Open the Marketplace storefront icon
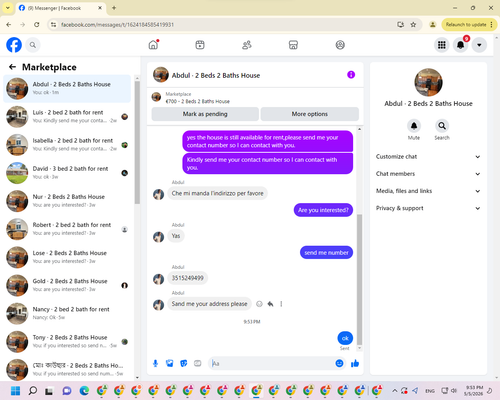500x400 pixels. click(x=293, y=45)
